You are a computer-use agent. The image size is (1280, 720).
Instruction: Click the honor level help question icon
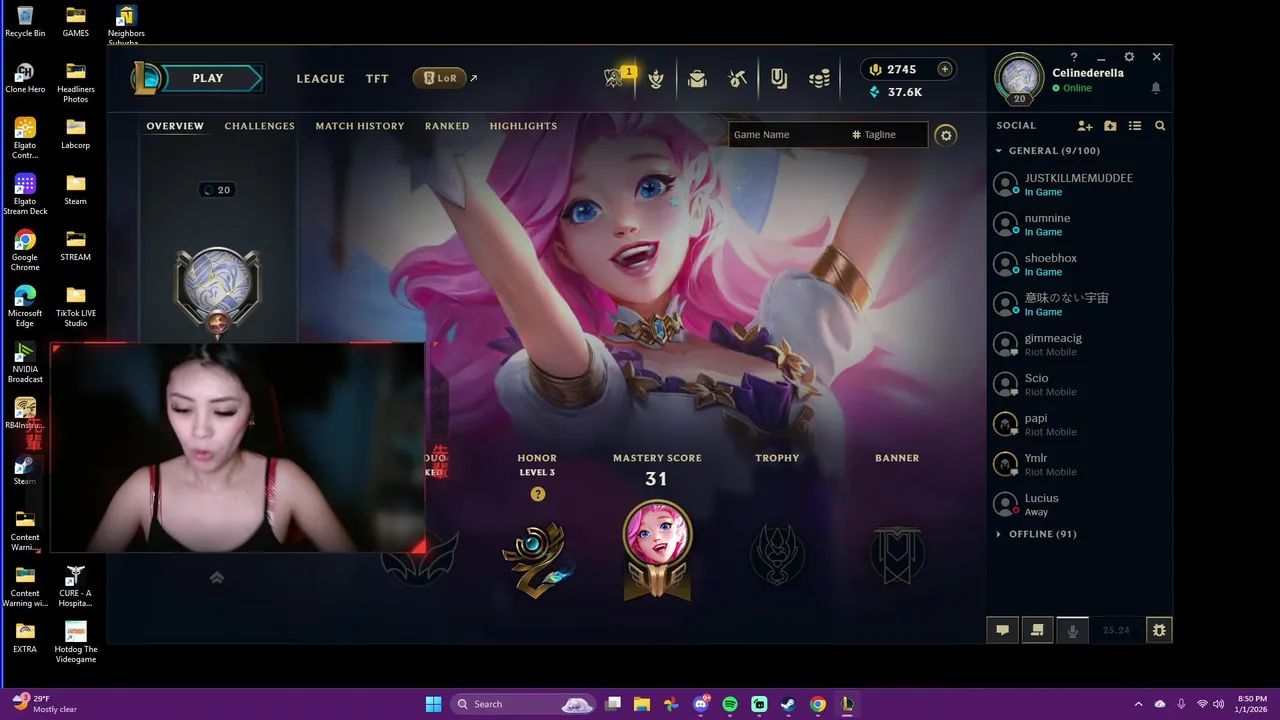(x=537, y=494)
